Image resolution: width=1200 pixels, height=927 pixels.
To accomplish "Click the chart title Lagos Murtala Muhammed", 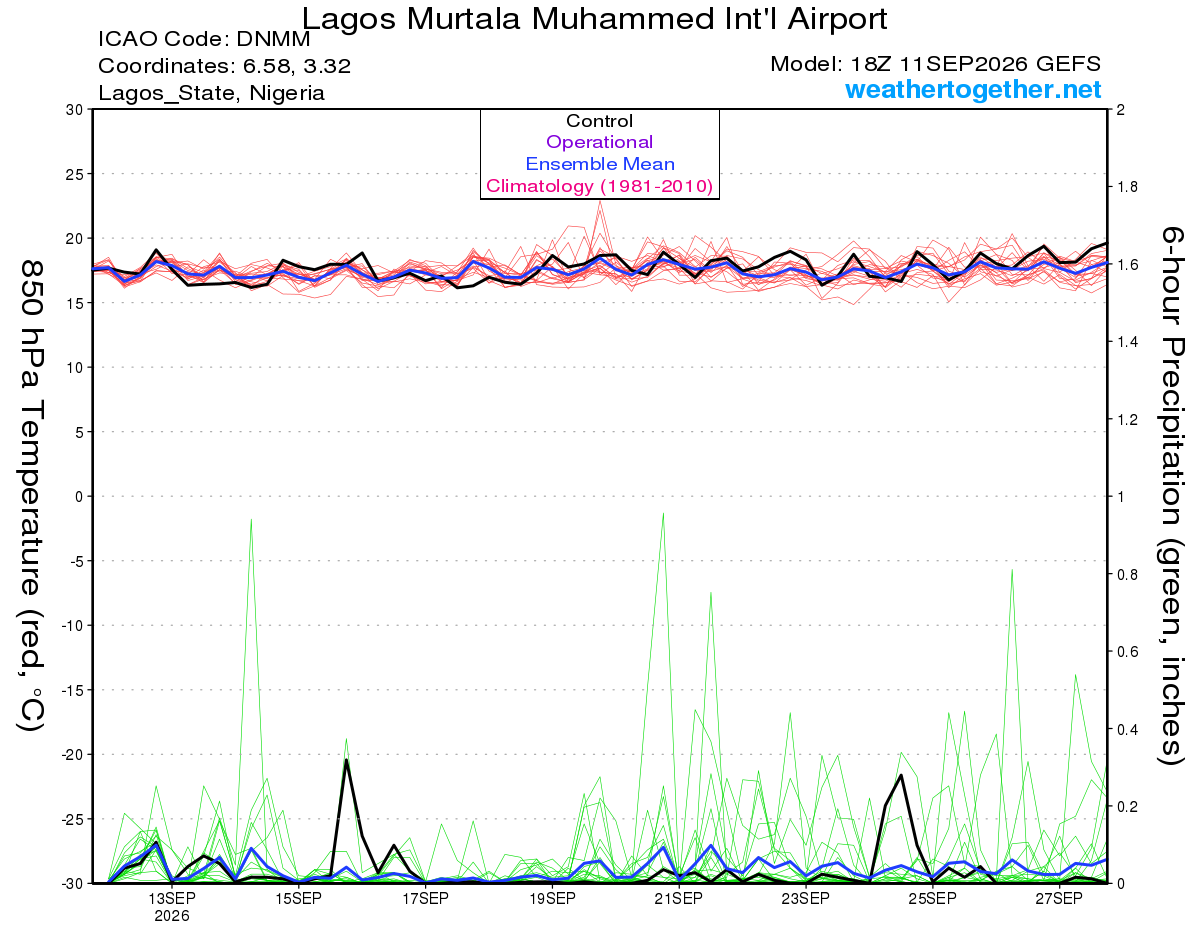I will (594, 18).
